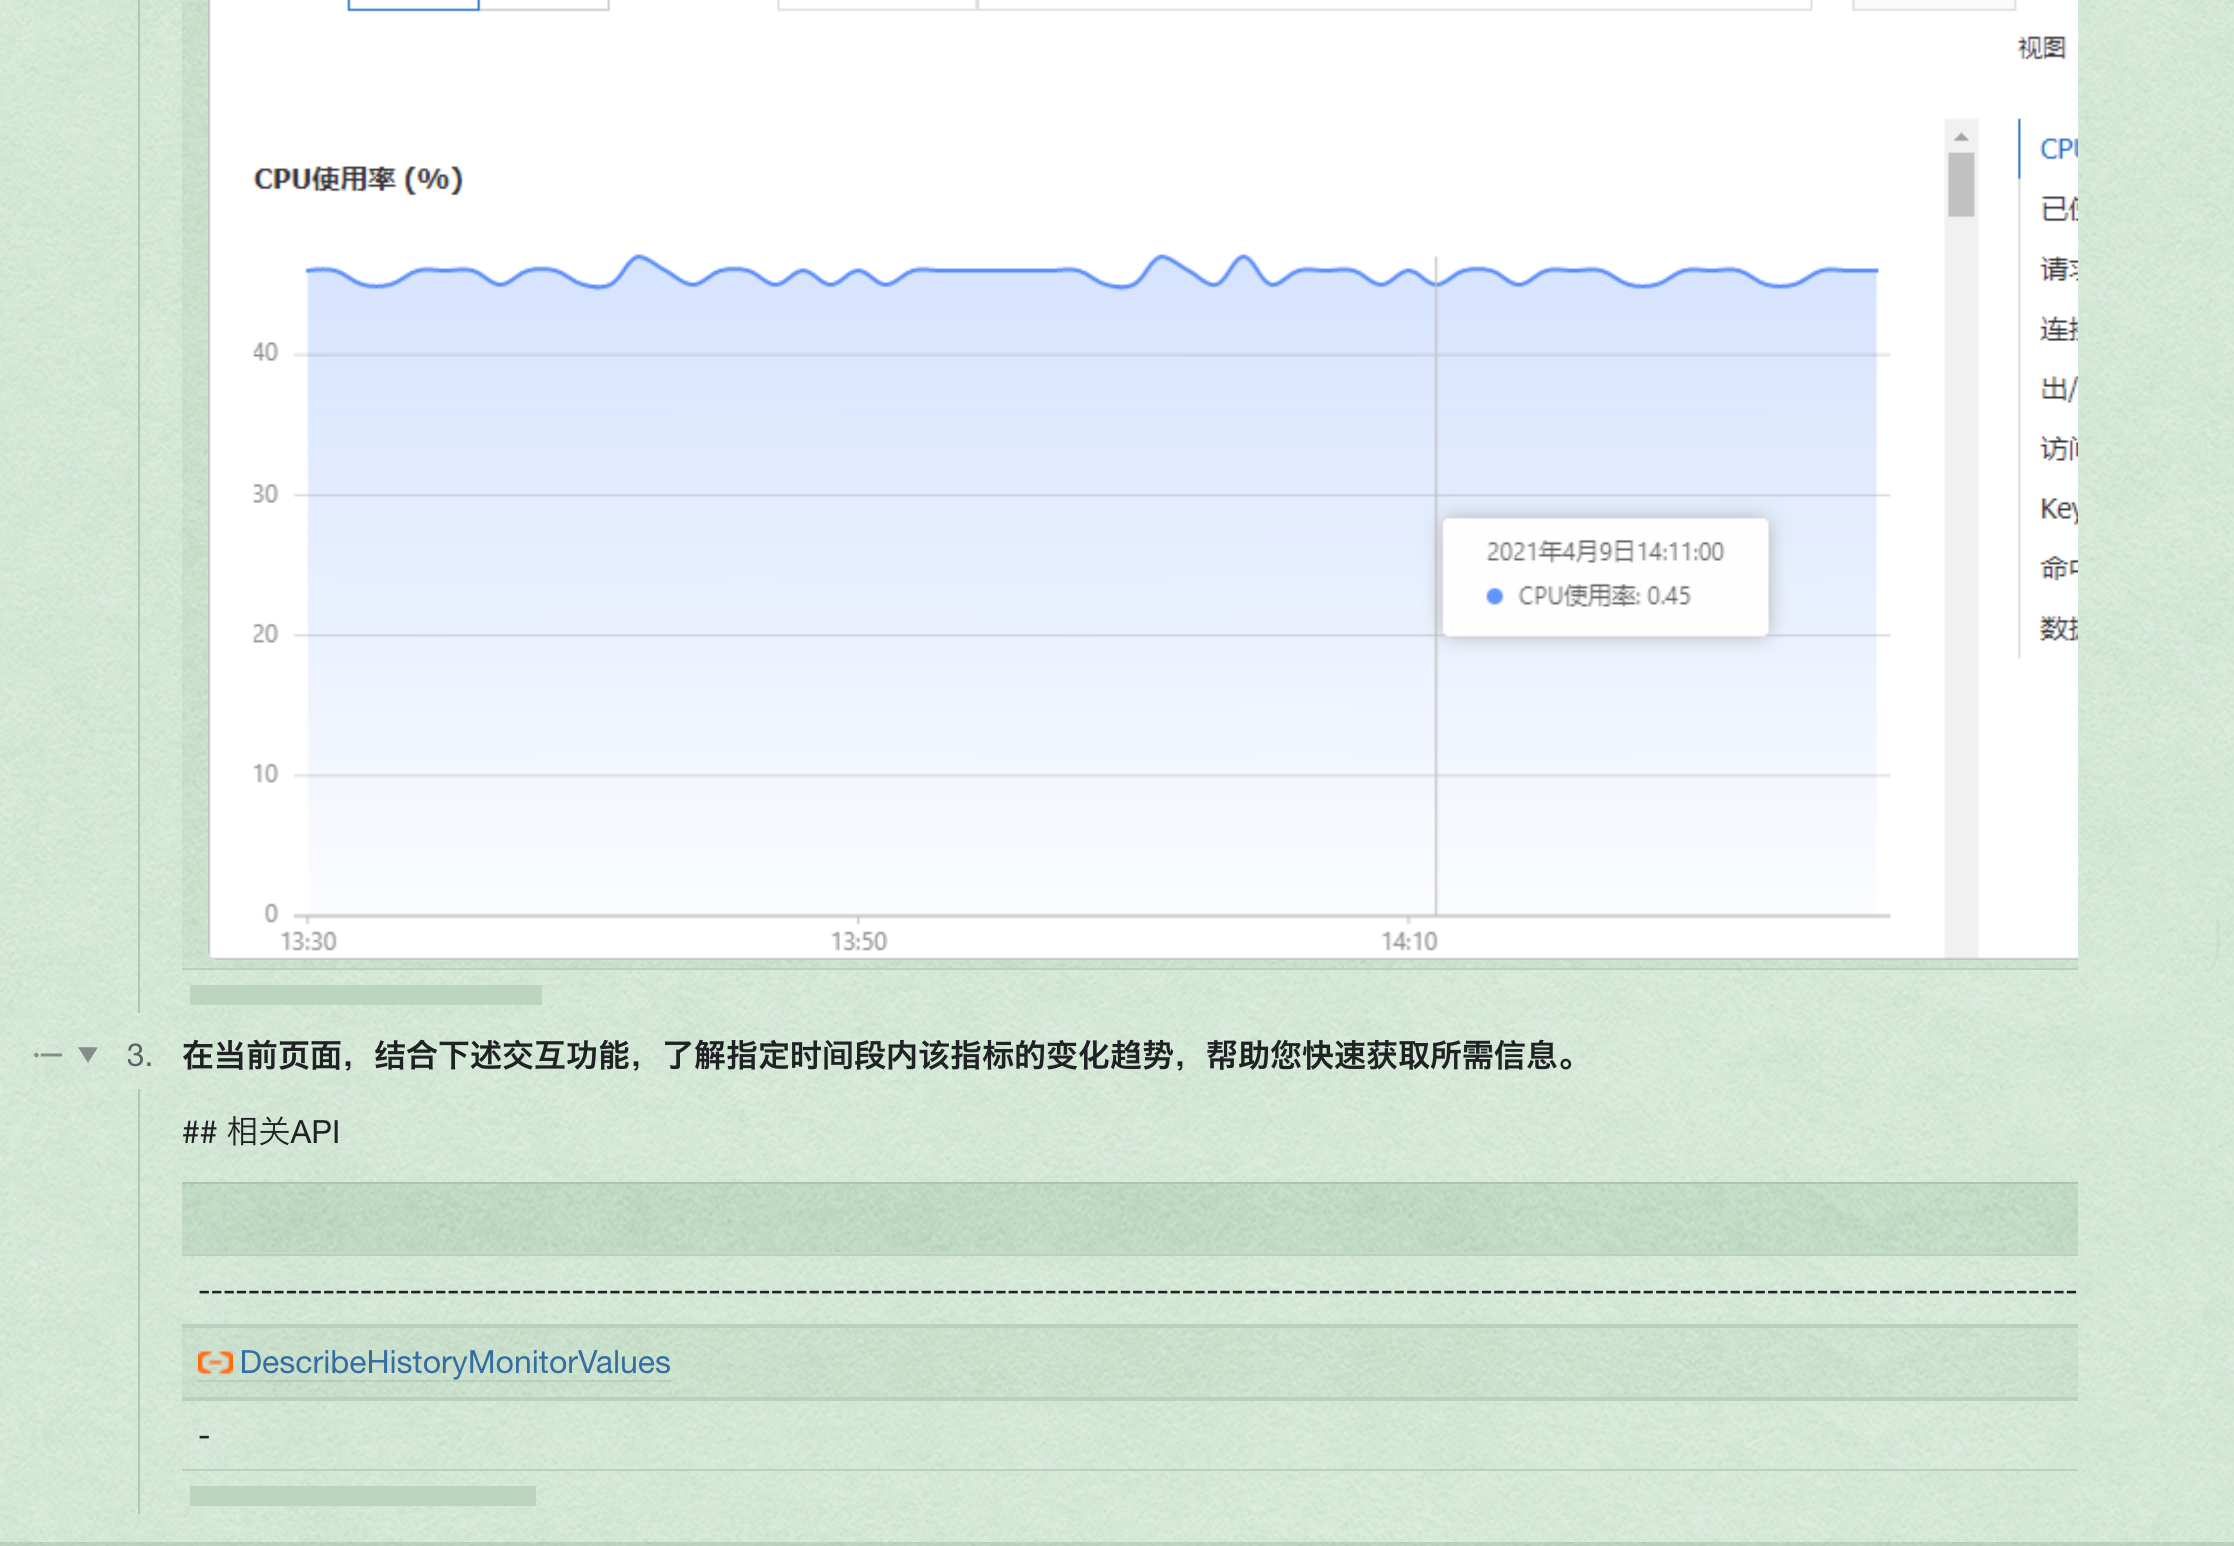Select the Key metric in sidebar
This screenshot has height=1546, width=2234.
coord(2058,509)
